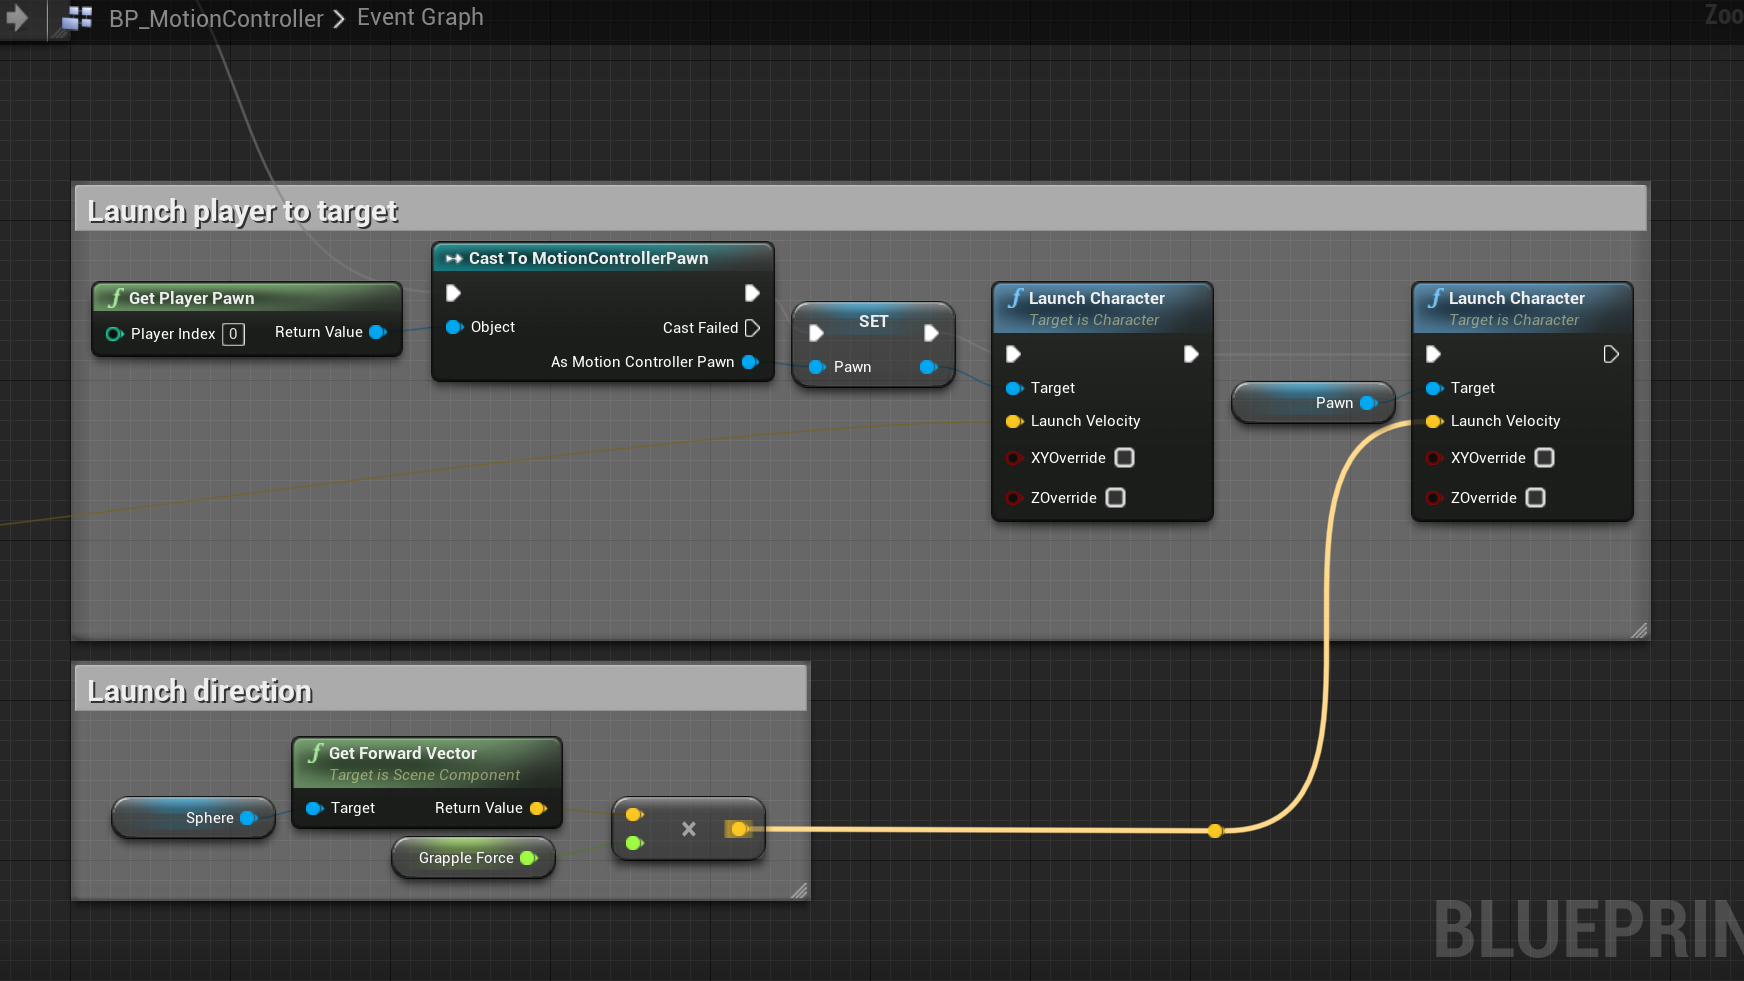The image size is (1744, 981).
Task: Check ZOverride on the right Launch Character node
Action: (1536, 498)
